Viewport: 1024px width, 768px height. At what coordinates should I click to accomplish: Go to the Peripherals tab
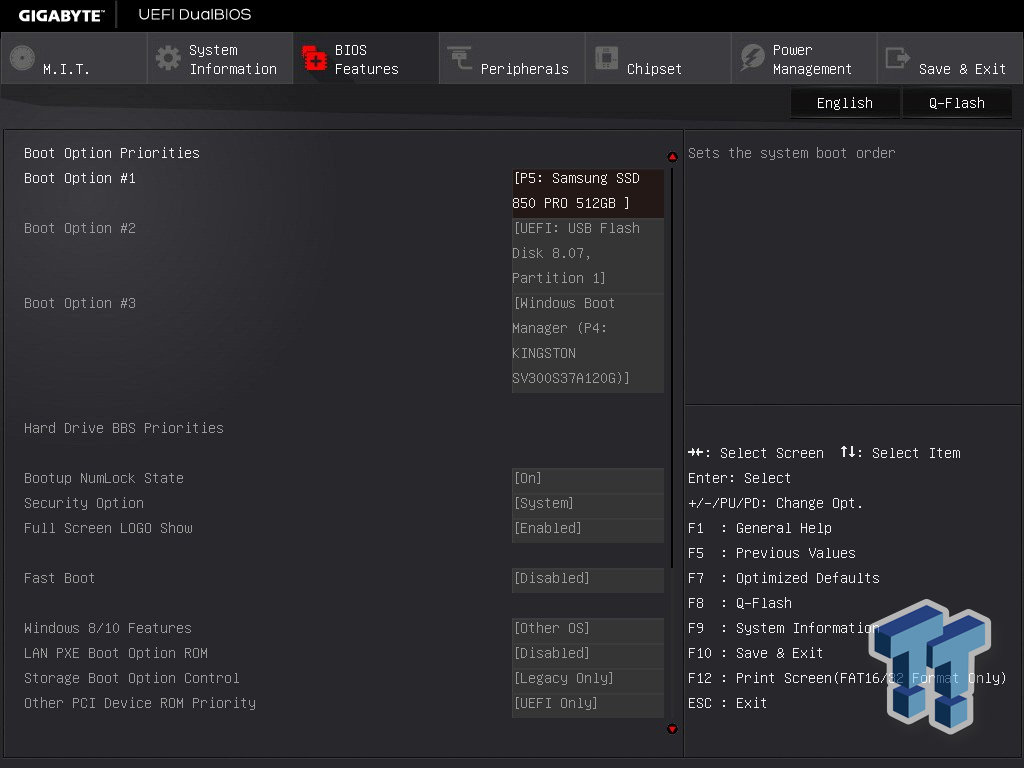click(x=513, y=58)
